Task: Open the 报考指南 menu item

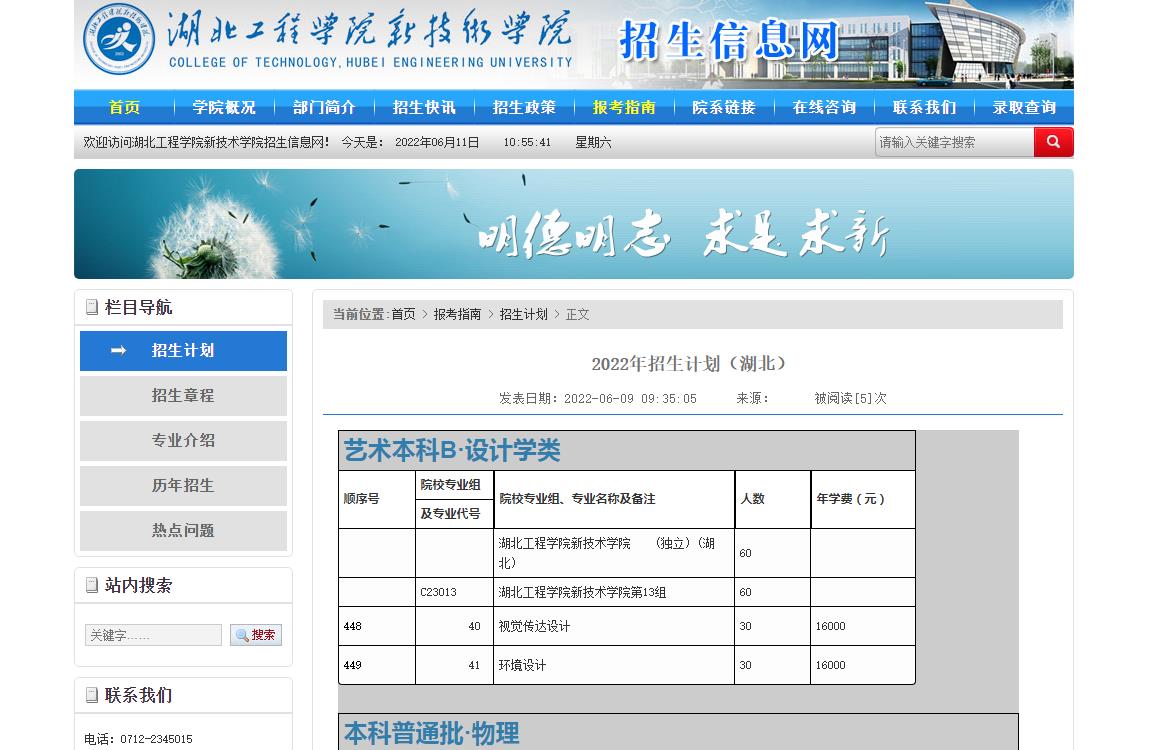Action: [624, 108]
